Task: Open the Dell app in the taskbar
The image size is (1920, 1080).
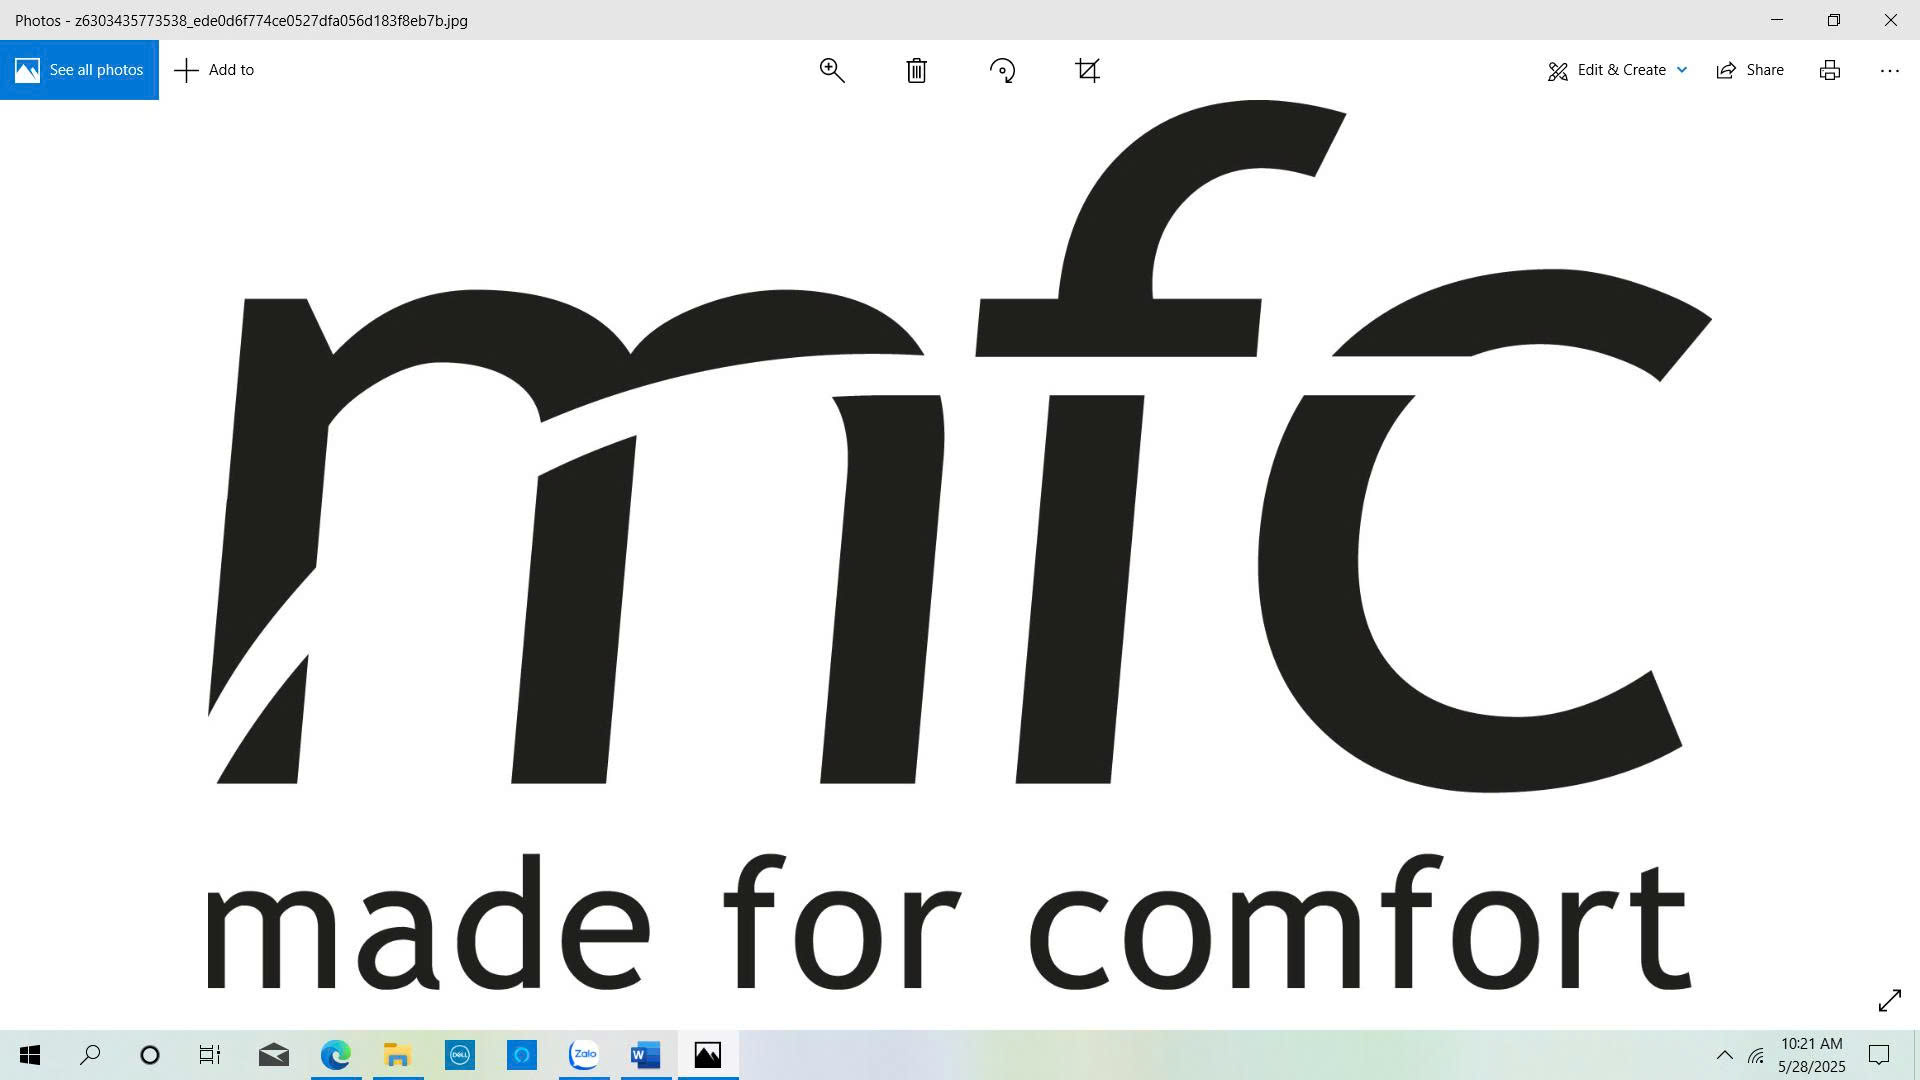Action: point(459,1055)
